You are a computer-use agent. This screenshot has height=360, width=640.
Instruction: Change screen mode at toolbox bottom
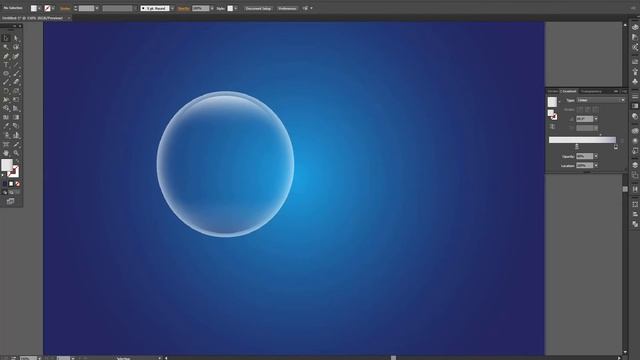point(10,201)
